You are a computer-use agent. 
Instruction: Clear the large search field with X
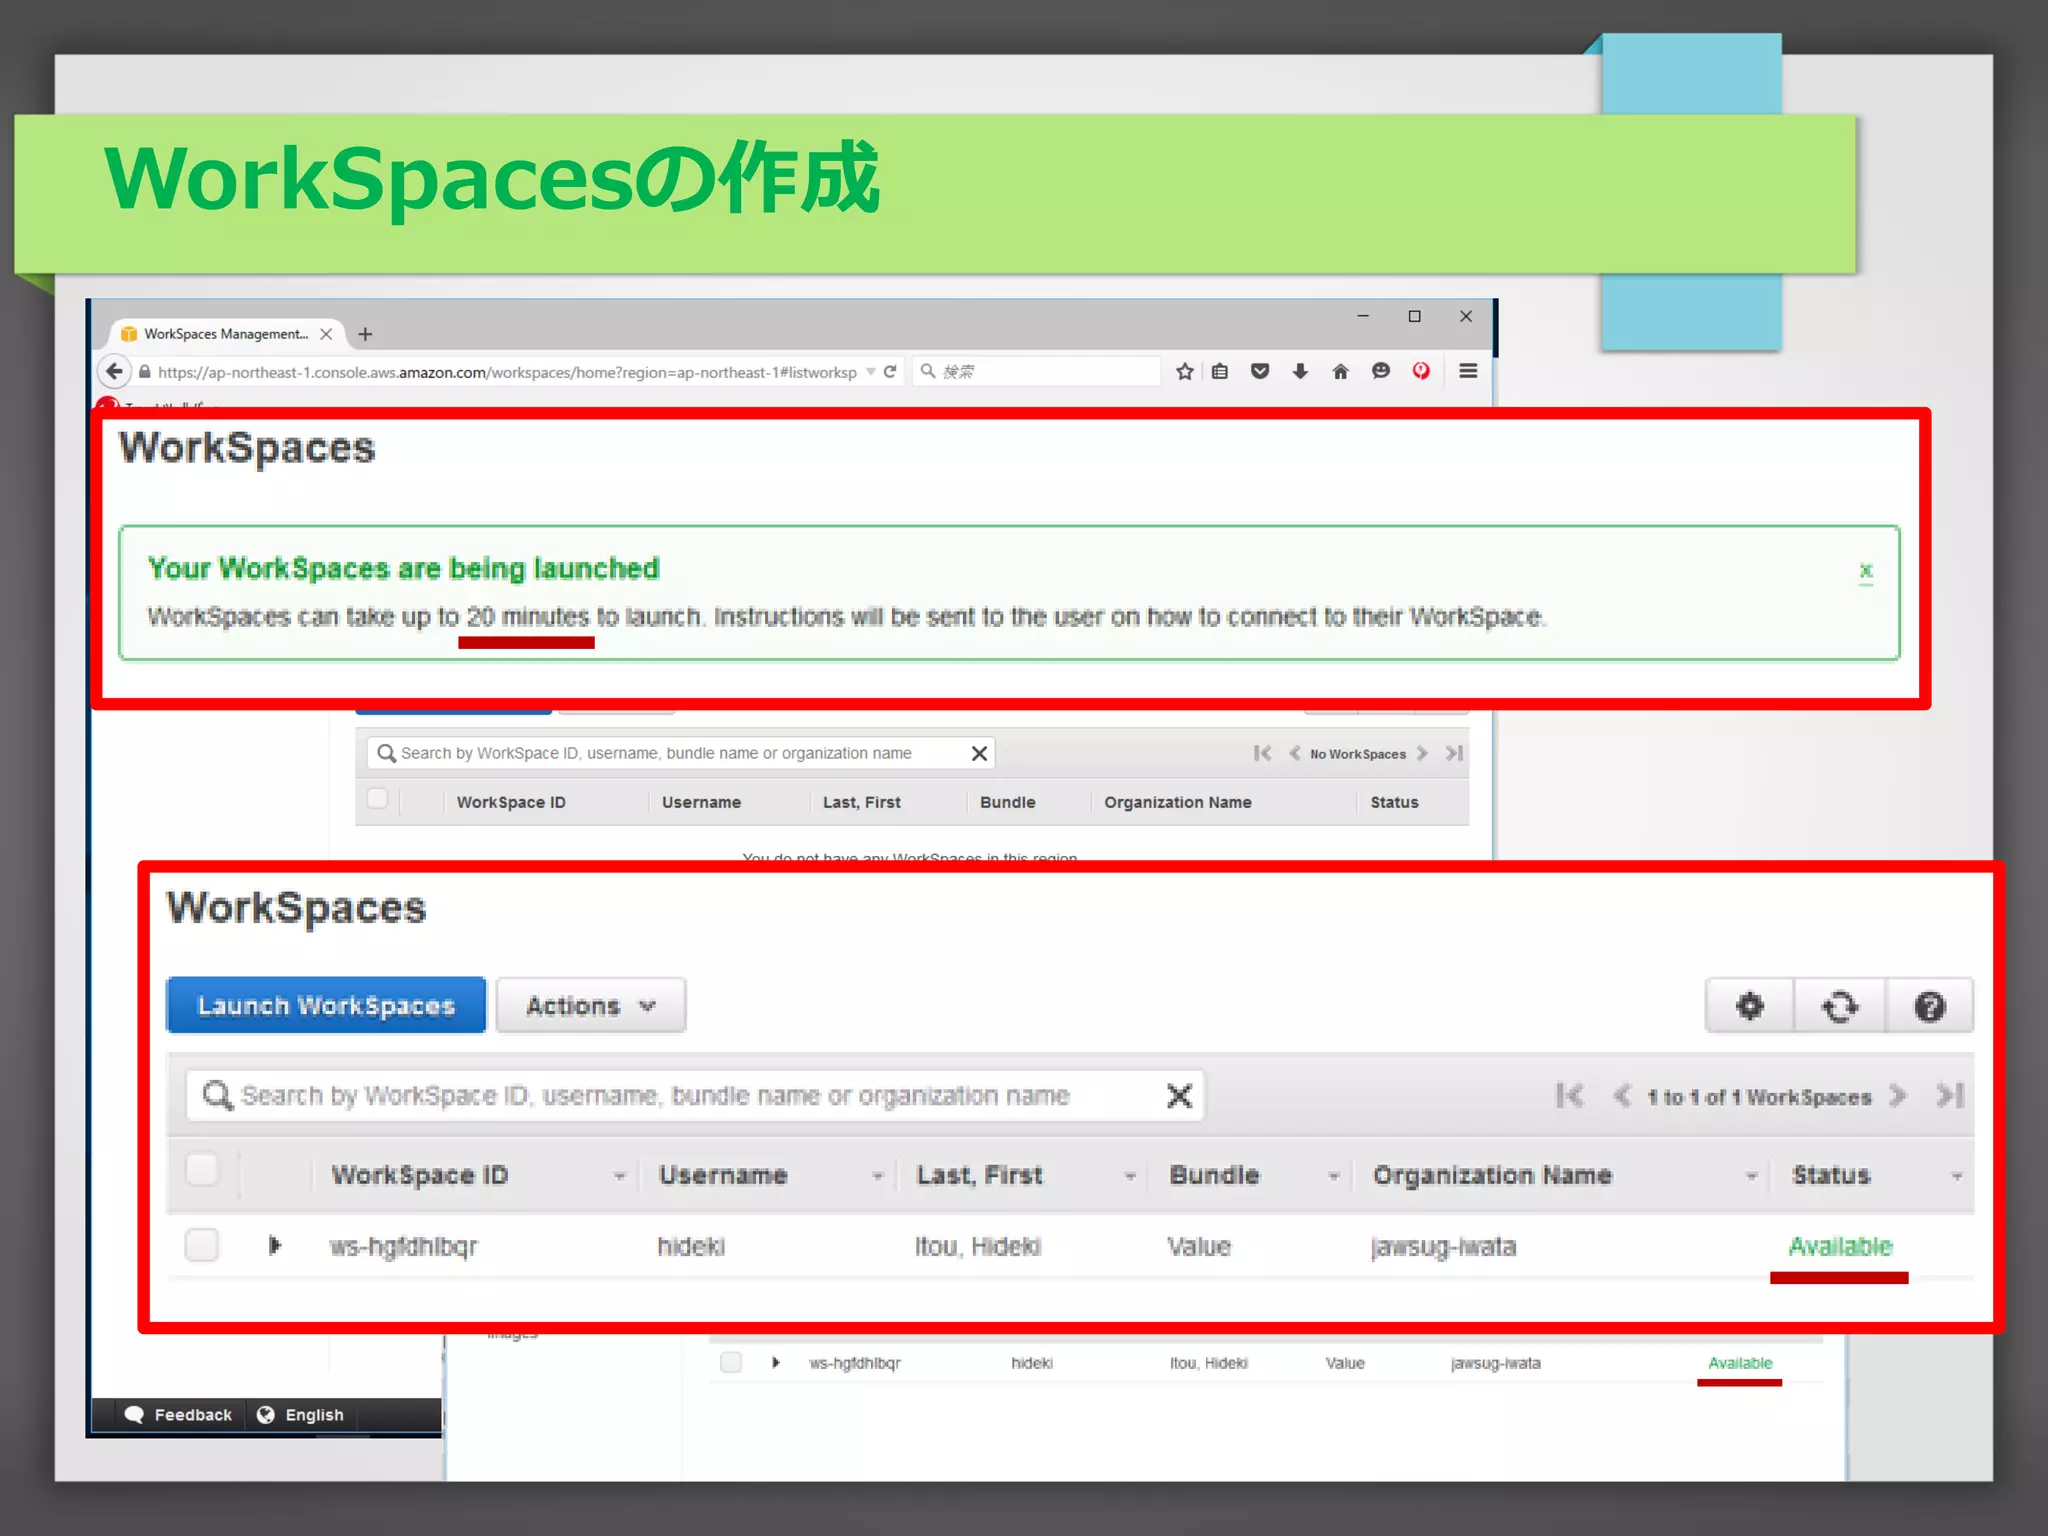1179,1096
